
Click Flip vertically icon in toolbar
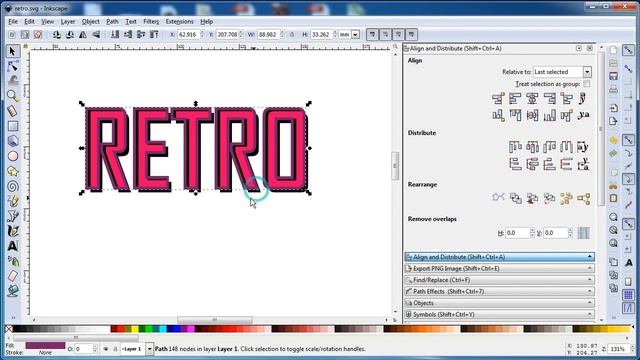tap(96, 35)
